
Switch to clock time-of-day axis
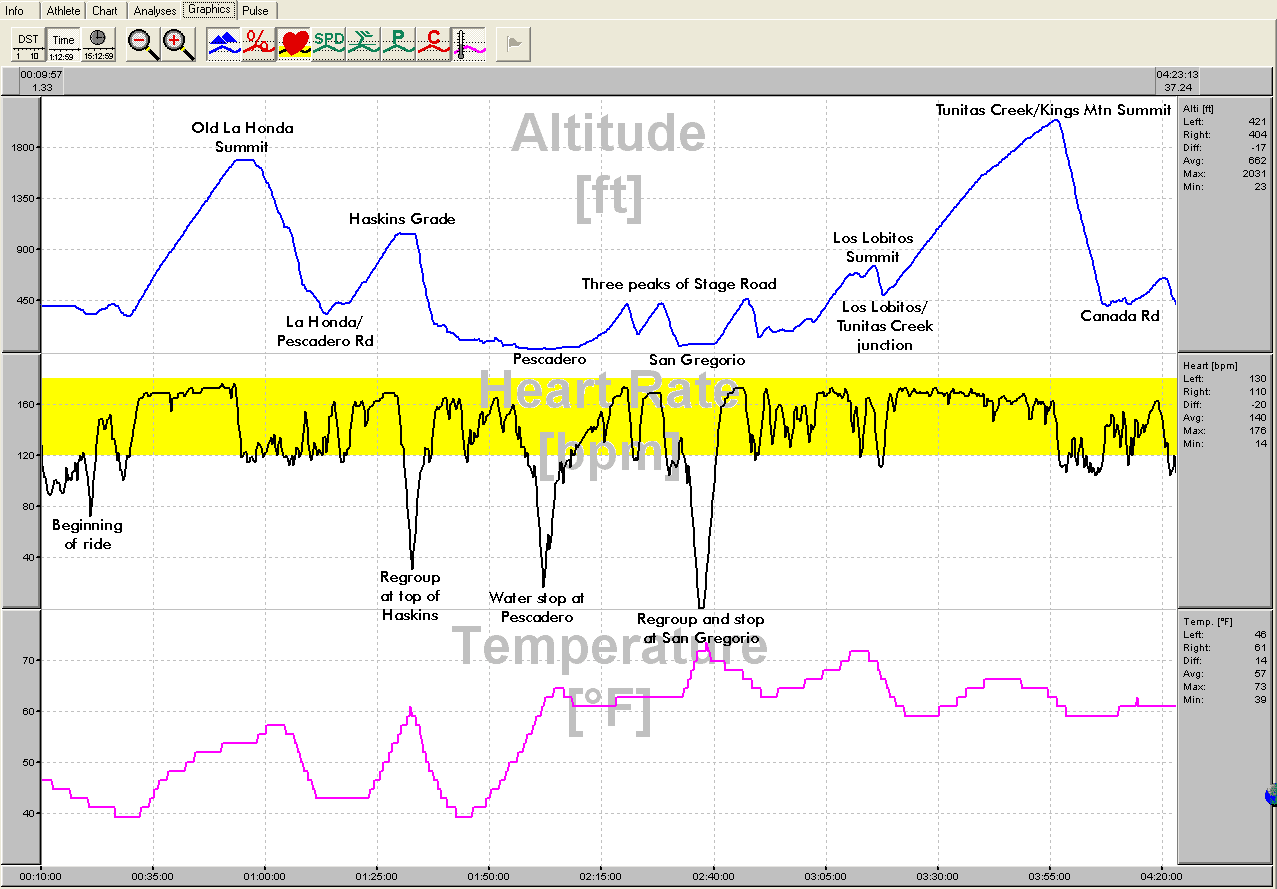click(98, 45)
